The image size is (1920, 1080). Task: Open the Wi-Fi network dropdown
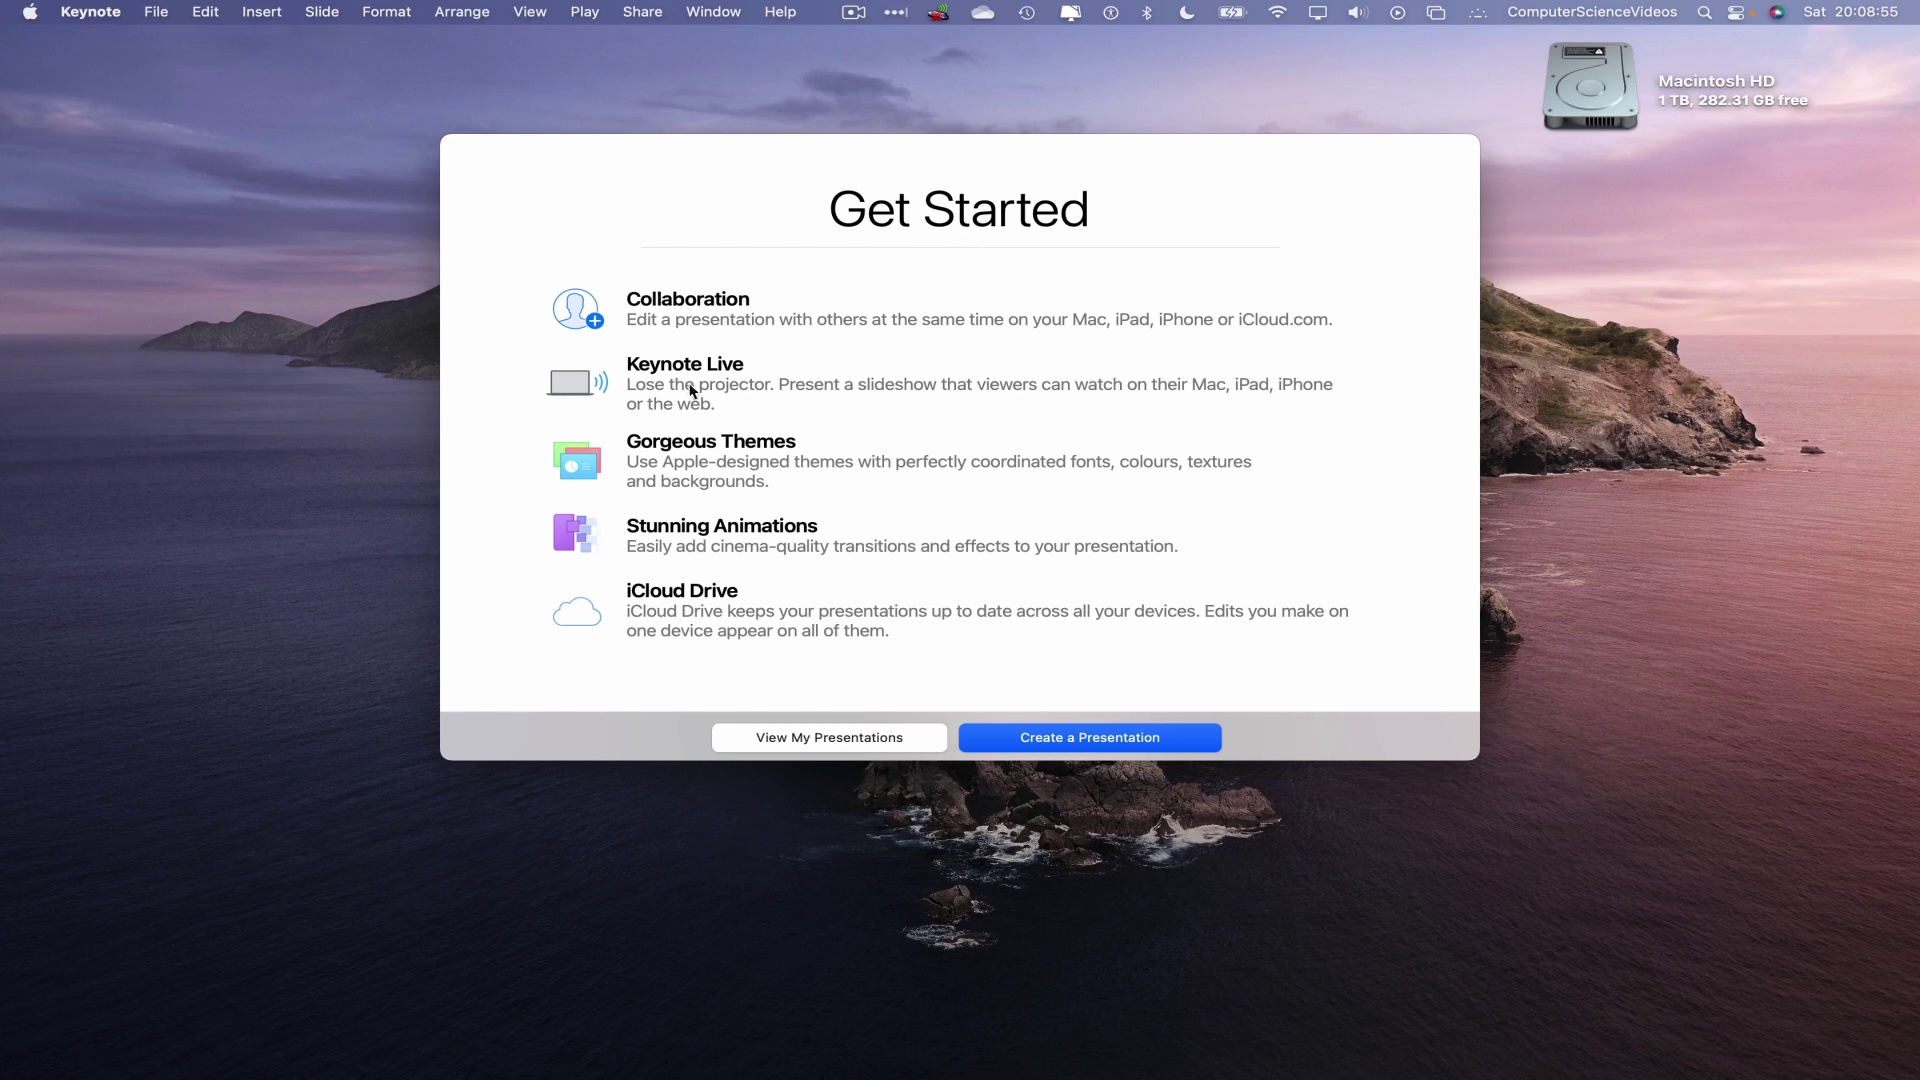pyautogui.click(x=1278, y=12)
